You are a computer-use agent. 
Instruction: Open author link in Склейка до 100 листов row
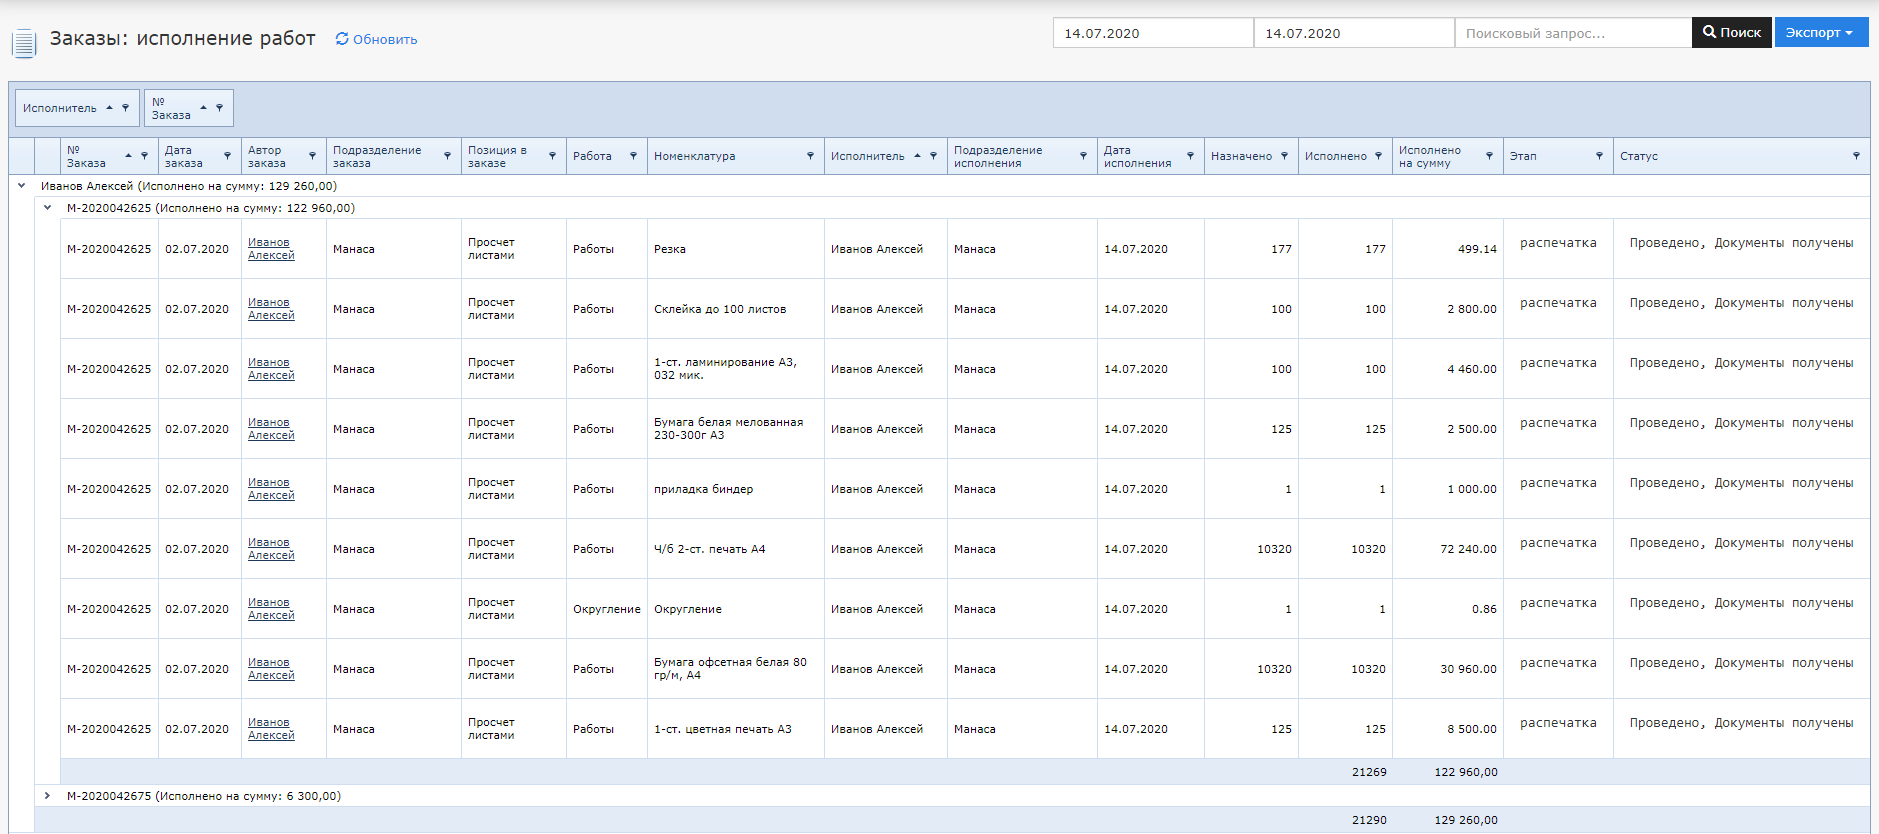click(271, 309)
